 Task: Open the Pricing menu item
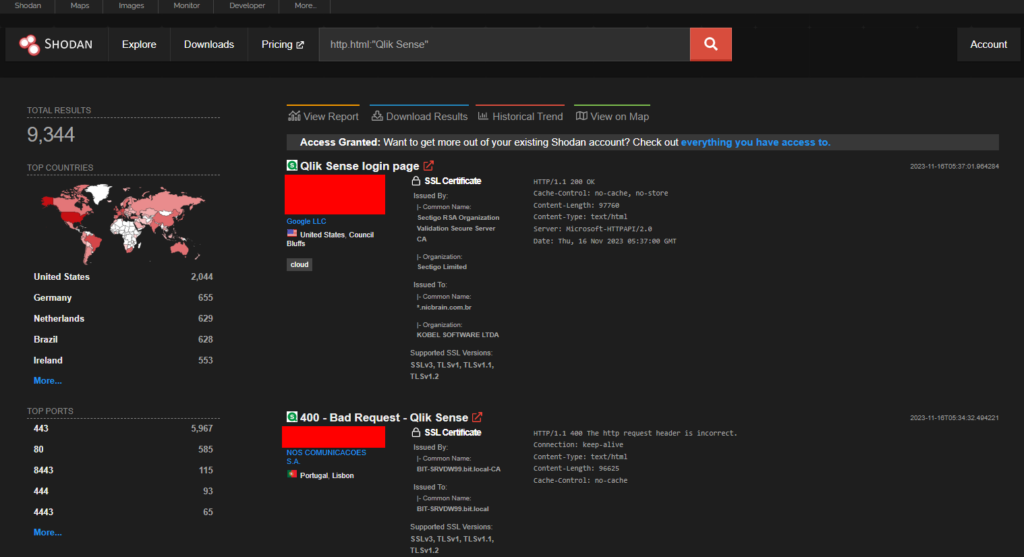pyautogui.click(x=283, y=44)
